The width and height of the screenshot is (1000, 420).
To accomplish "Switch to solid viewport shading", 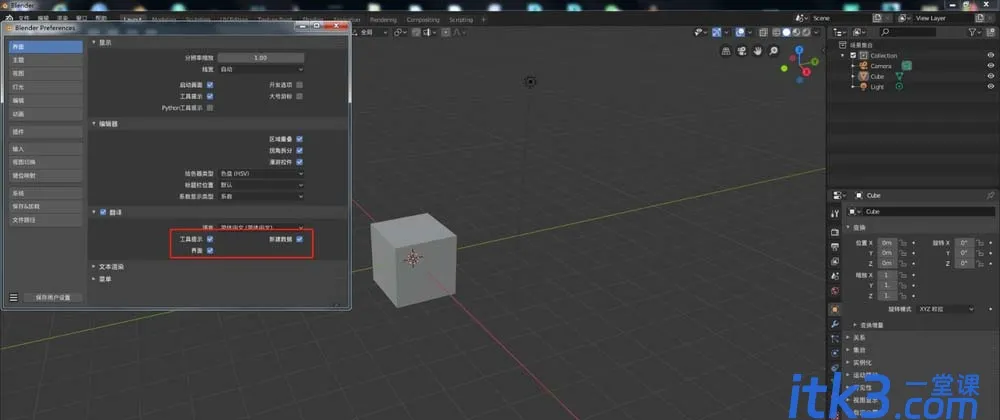I will tap(786, 32).
